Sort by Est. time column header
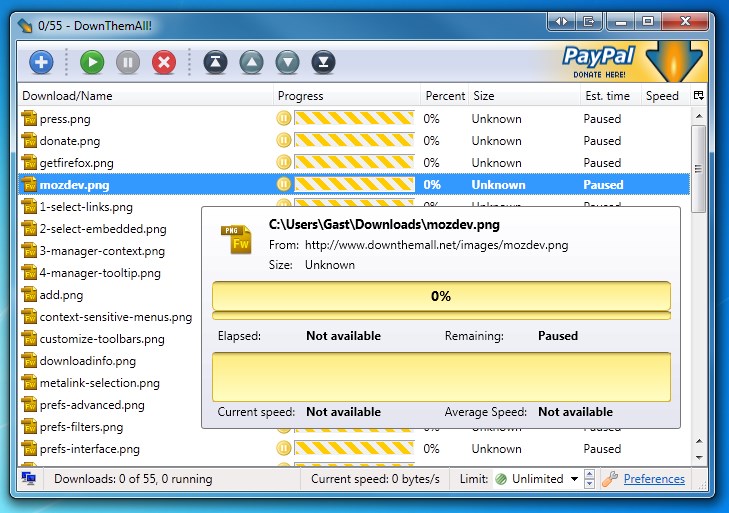This screenshot has height=513, width=729. click(x=611, y=96)
